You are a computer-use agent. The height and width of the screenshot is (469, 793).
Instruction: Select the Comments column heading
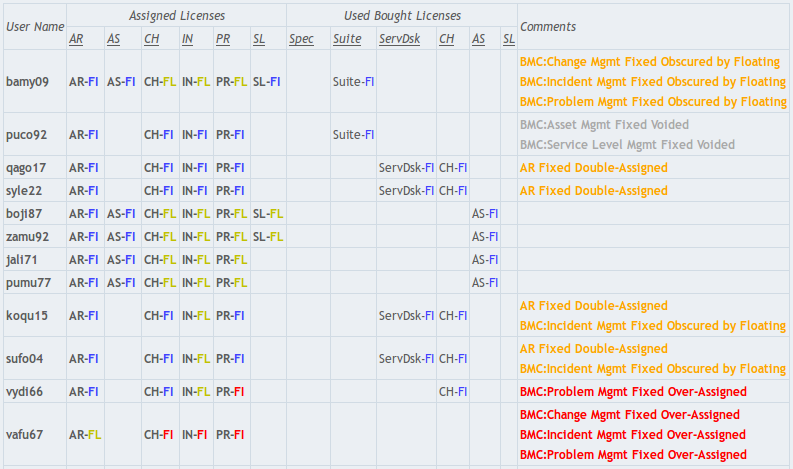pos(548,26)
